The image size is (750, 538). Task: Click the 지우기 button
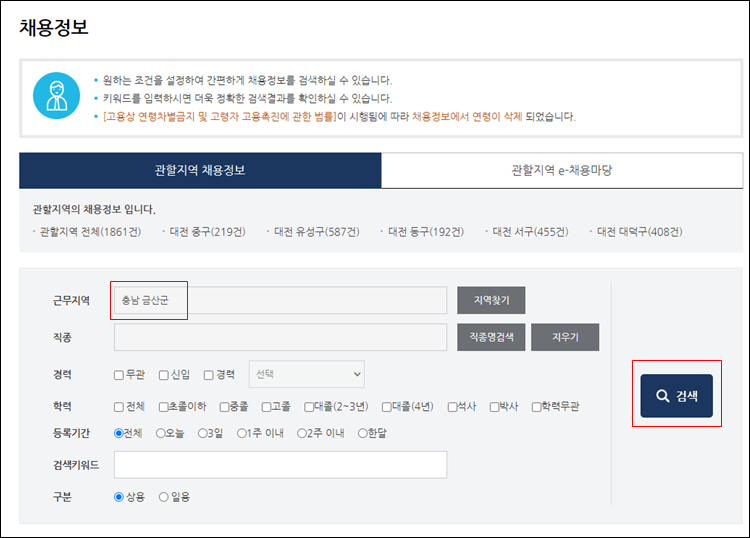[565, 337]
